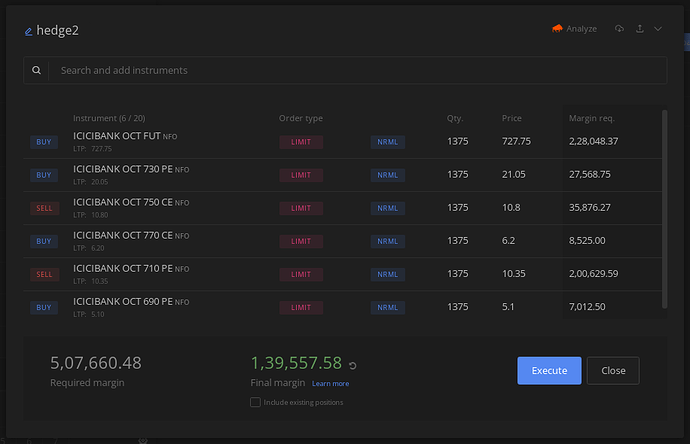The image size is (690, 444).
Task: Change LIMIT order type for 730 PE
Action: [x=301, y=175]
